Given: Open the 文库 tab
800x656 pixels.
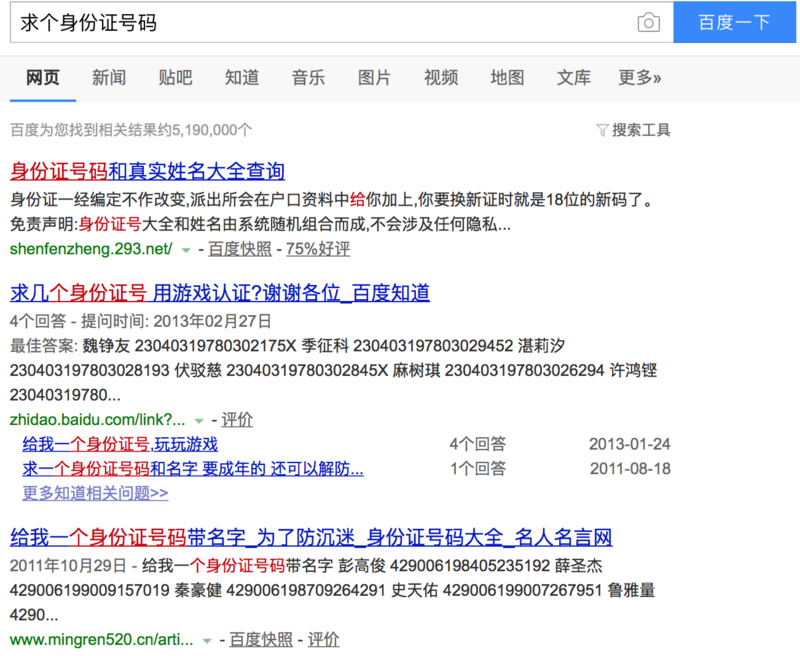Looking at the screenshot, I should (x=574, y=77).
